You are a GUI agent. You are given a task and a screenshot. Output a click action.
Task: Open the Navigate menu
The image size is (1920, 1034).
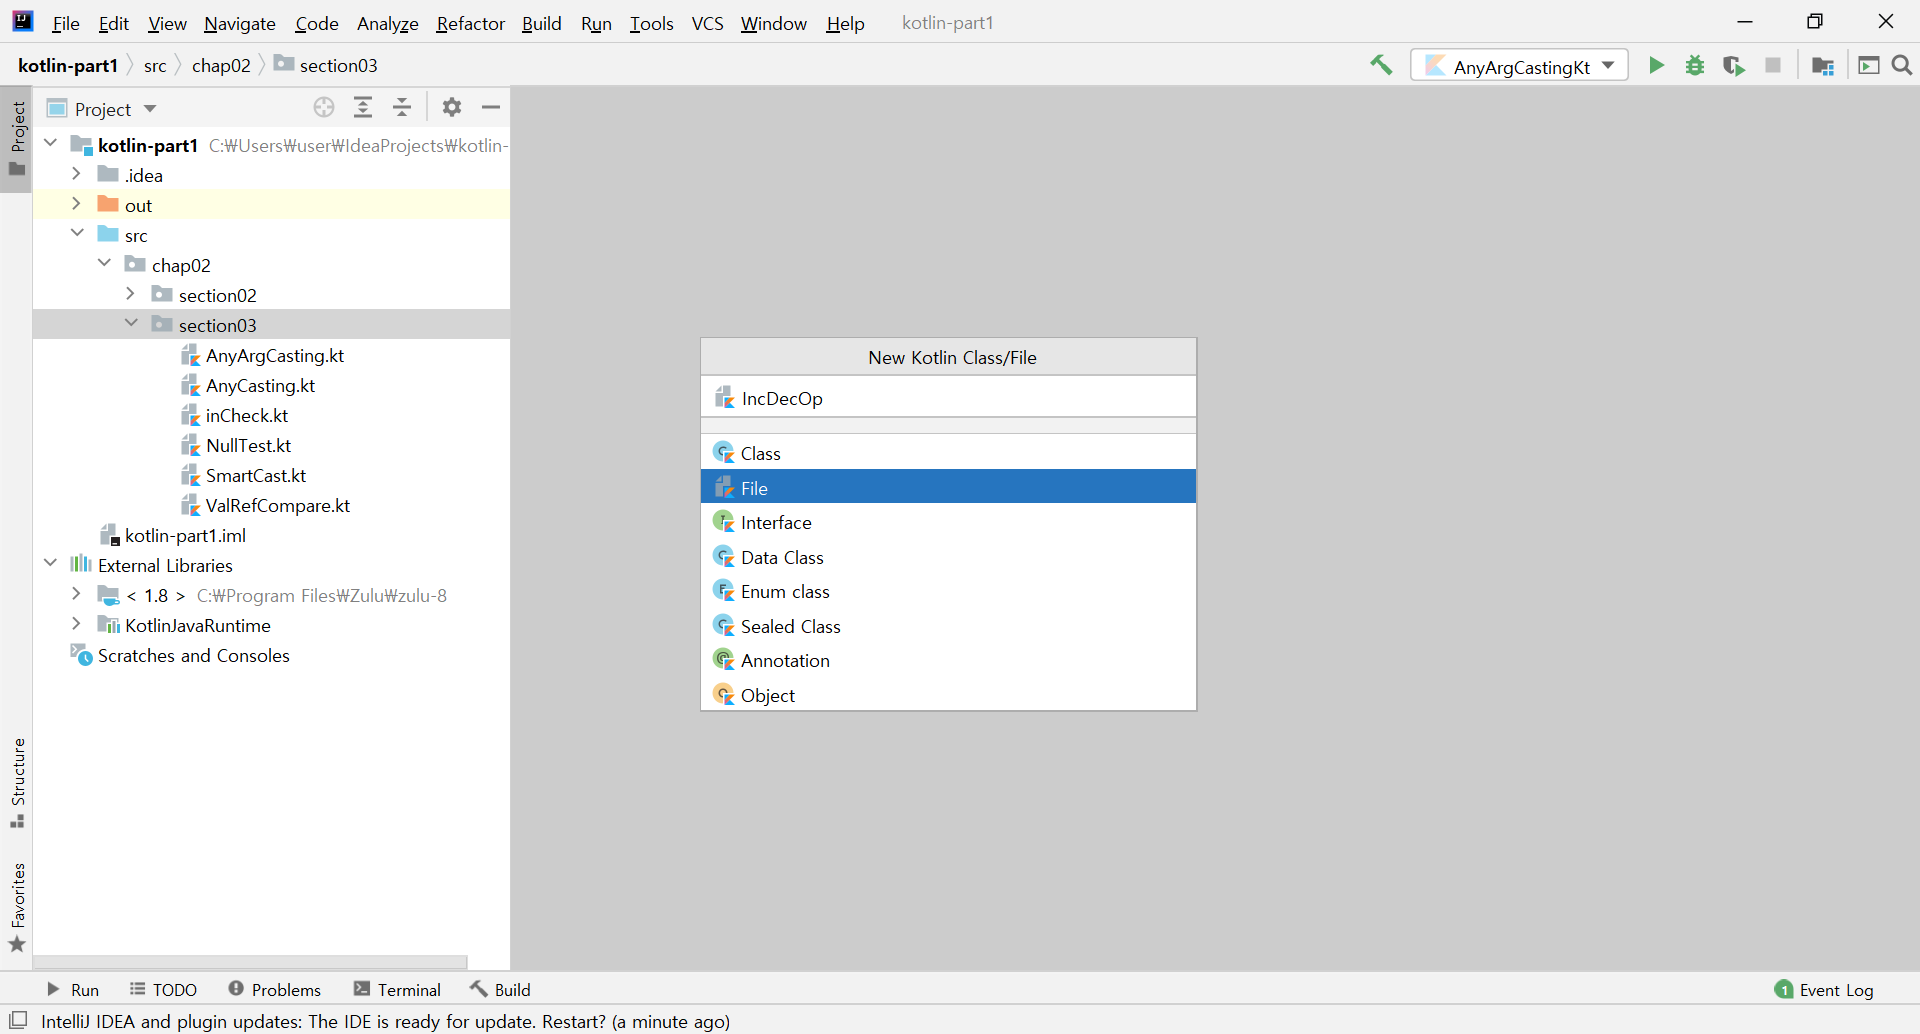[x=240, y=23]
